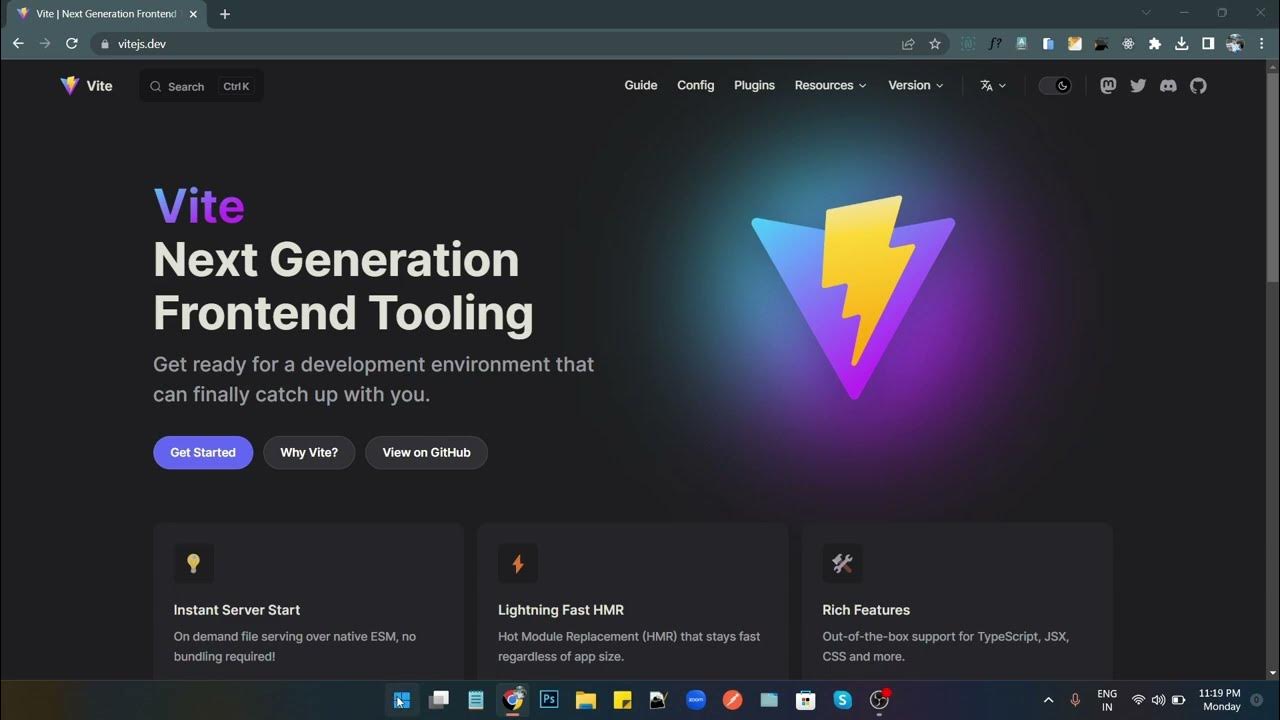The height and width of the screenshot is (720, 1280).
Task: Toggle the dark/light theme switch
Action: coord(1055,86)
